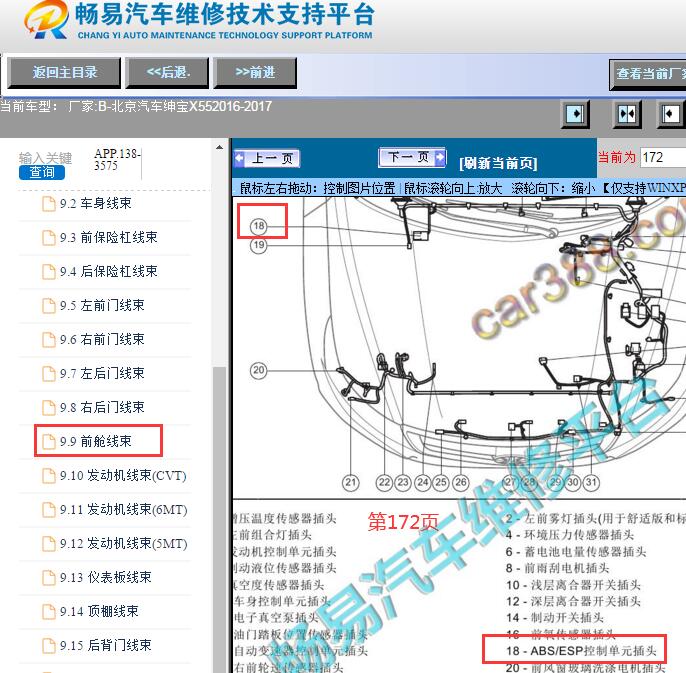Click the sidebar scrollbar up arrow
This screenshot has height=673, width=686.
click(x=219, y=147)
